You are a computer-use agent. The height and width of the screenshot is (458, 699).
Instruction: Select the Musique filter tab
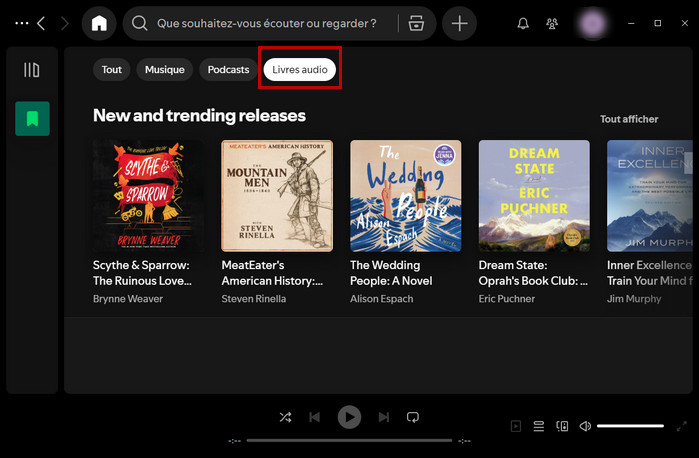[x=164, y=69]
